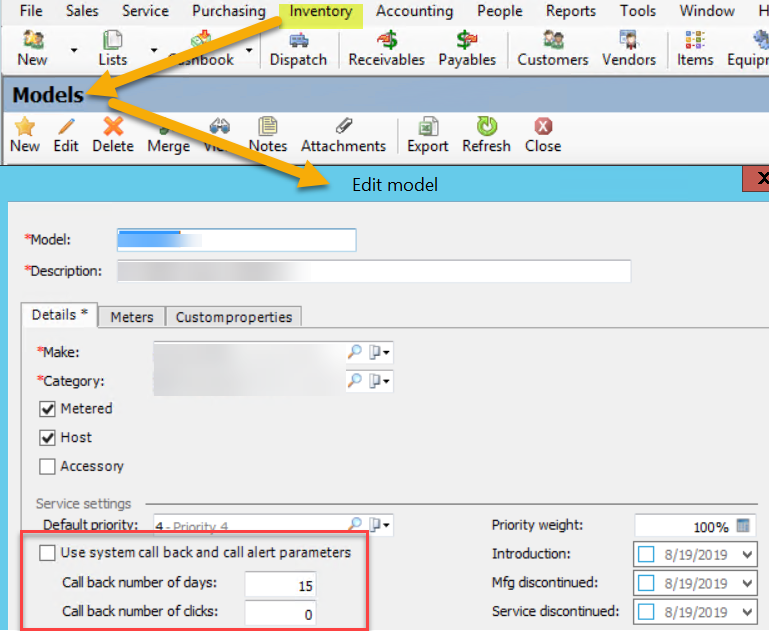This screenshot has height=631, width=769.
Task: Click the Call back number of clicks field
Action: tap(281, 613)
